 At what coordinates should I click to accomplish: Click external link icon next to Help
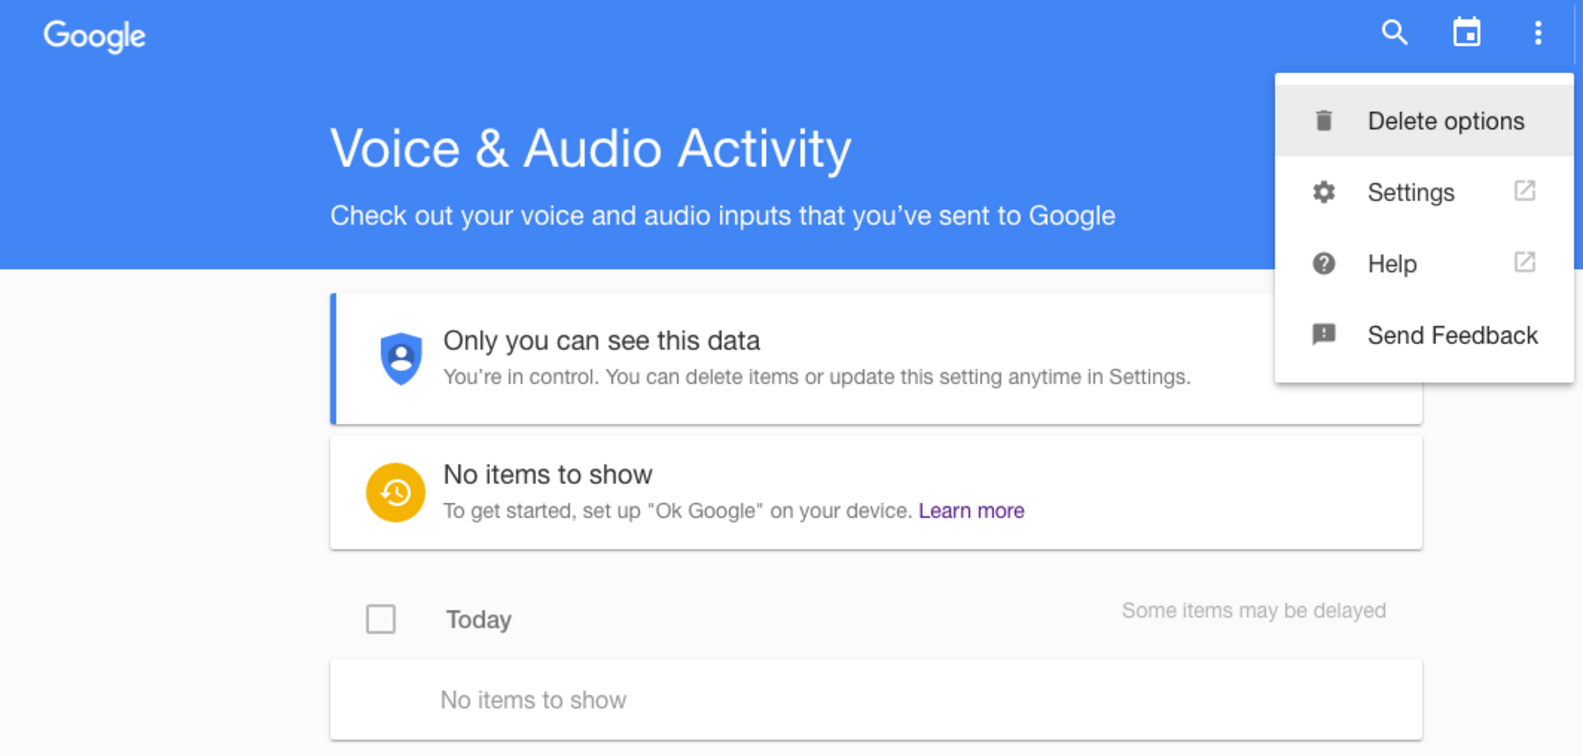[x=1524, y=263]
